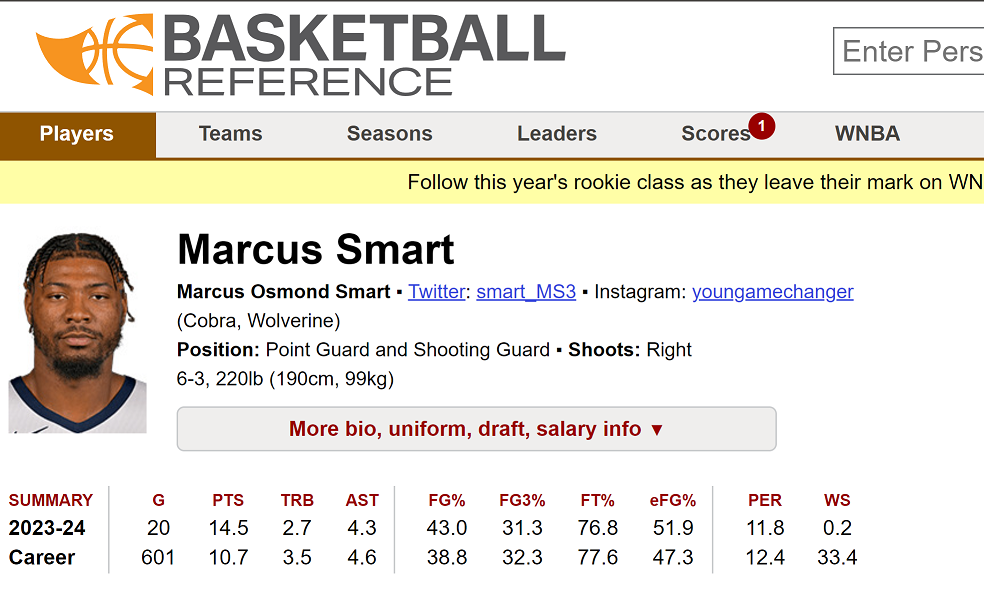984x602 pixels.
Task: Click the player search input field
Action: (x=909, y=51)
